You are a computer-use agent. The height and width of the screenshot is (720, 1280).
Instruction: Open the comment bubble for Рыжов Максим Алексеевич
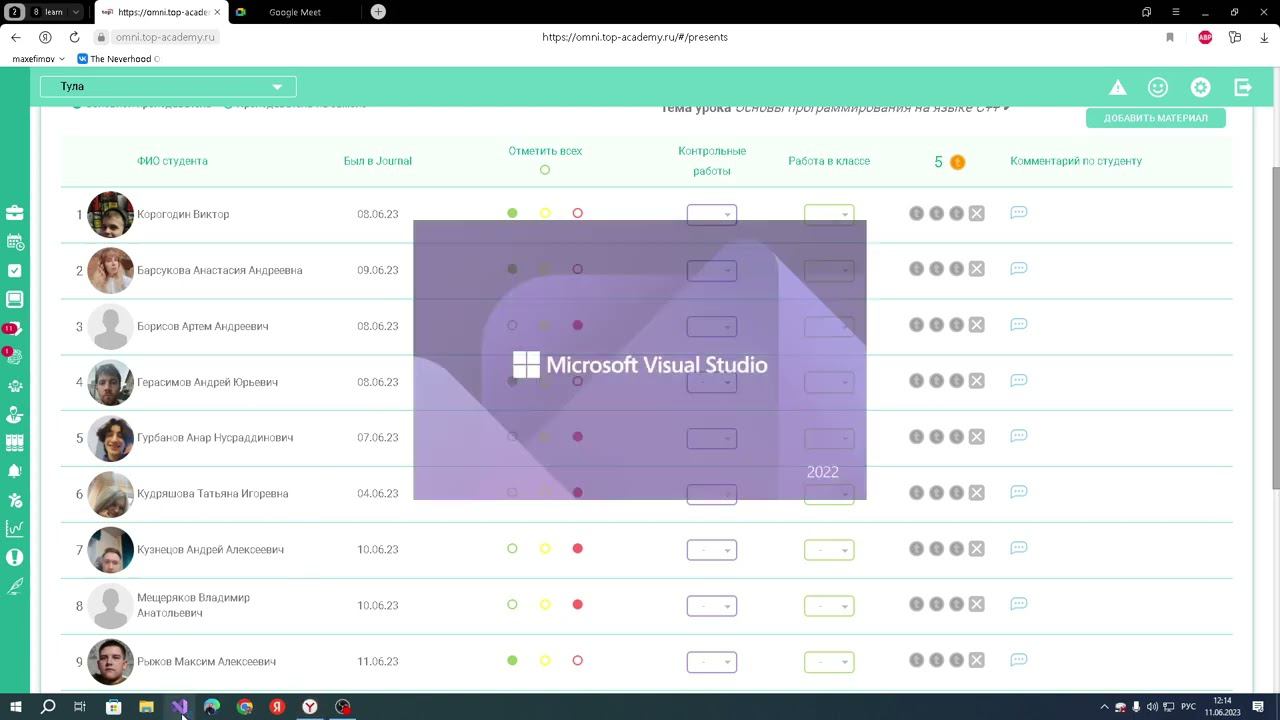(1019, 660)
